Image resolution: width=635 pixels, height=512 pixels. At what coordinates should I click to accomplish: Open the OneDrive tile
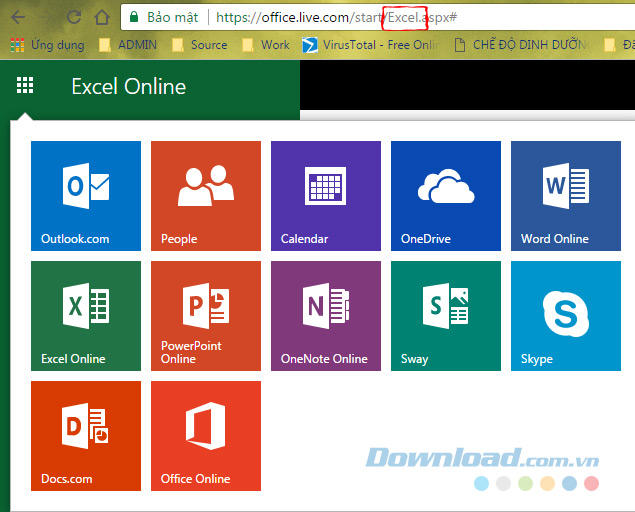point(445,195)
